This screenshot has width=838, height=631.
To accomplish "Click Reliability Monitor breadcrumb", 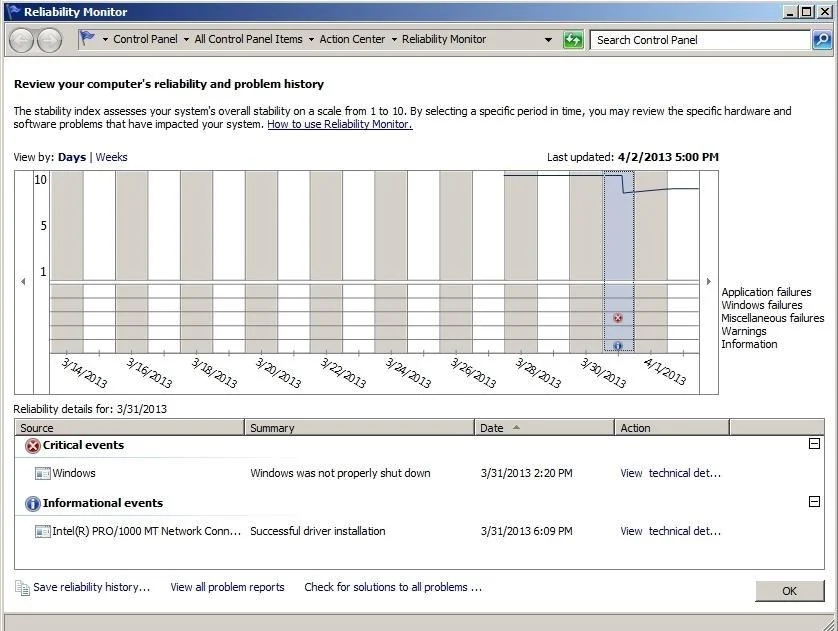I will click(x=444, y=39).
